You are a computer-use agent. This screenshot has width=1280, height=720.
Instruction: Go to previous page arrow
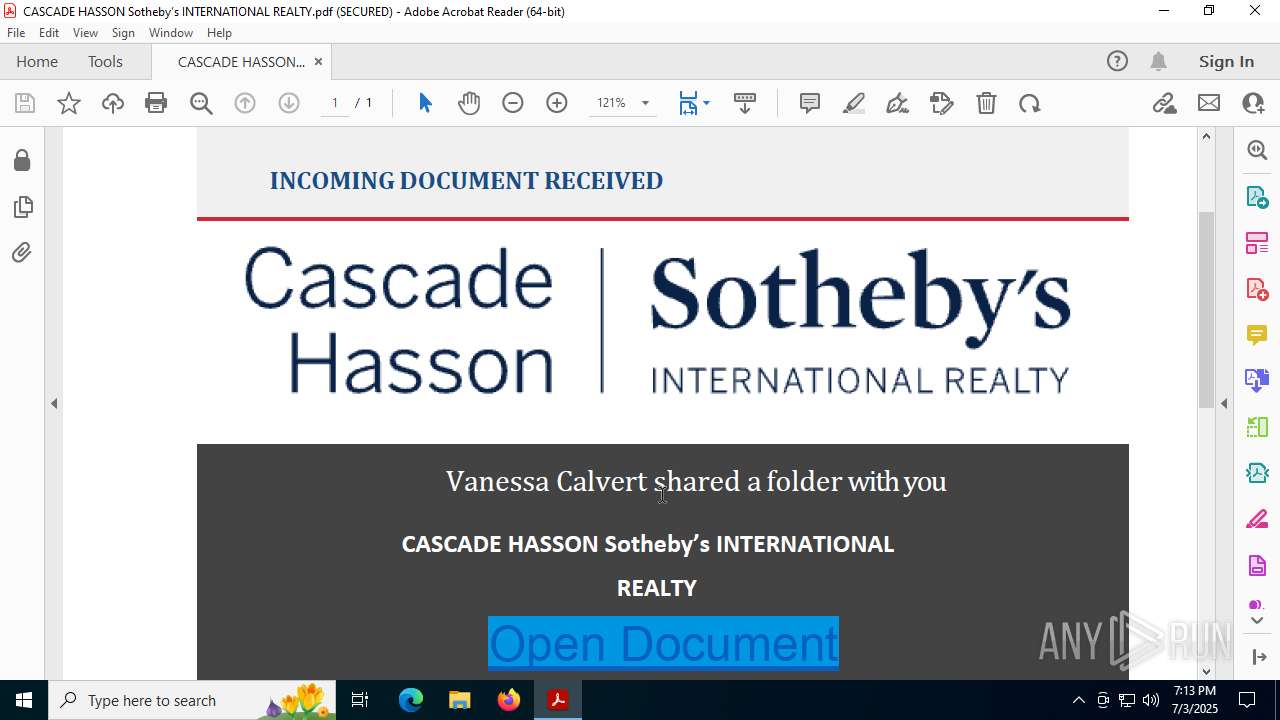point(245,103)
